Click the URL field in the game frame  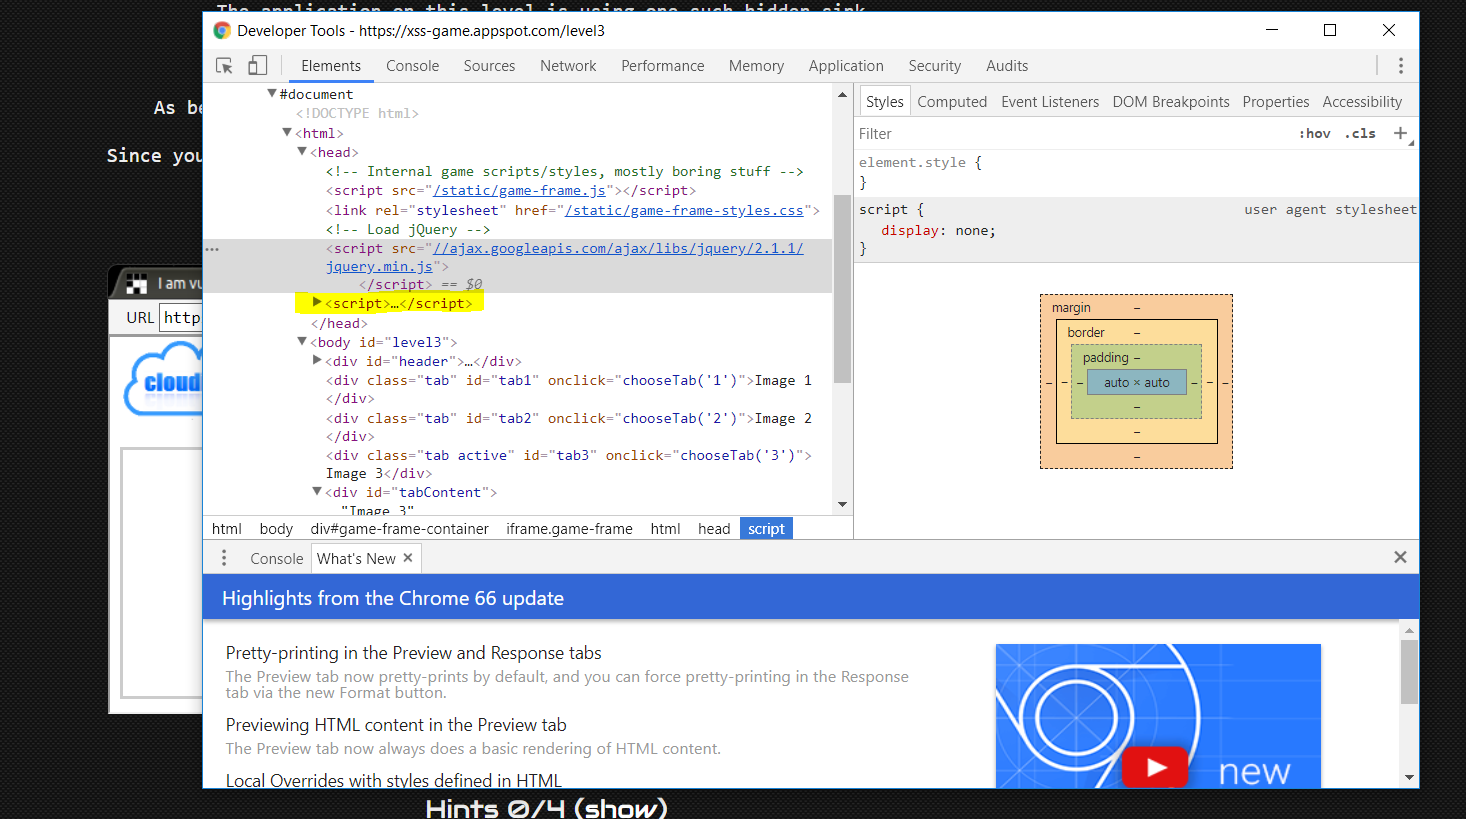pyautogui.click(x=181, y=318)
